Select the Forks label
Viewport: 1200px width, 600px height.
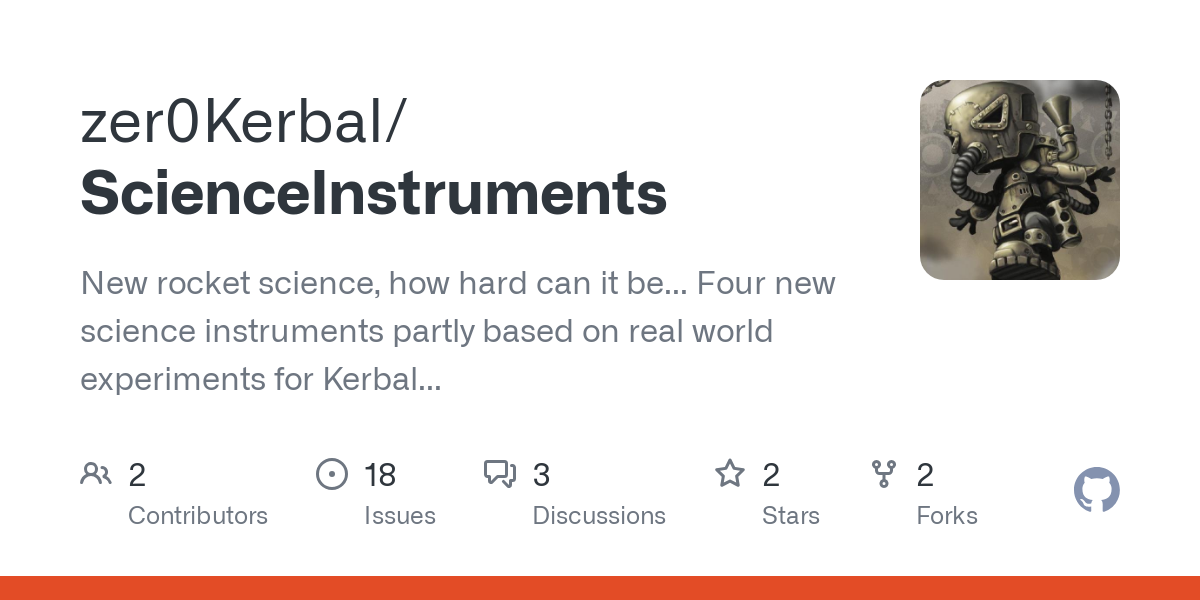click(947, 516)
